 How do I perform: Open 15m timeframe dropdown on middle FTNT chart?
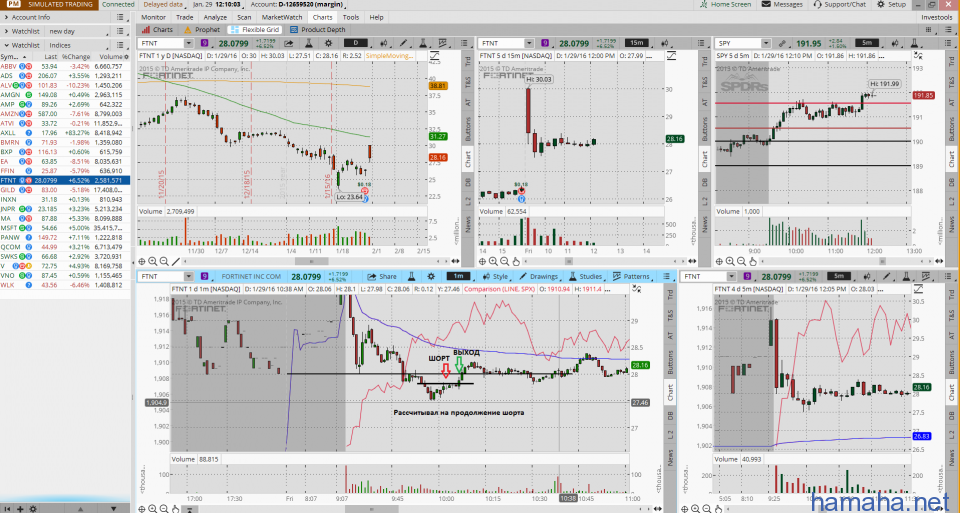[x=637, y=43]
